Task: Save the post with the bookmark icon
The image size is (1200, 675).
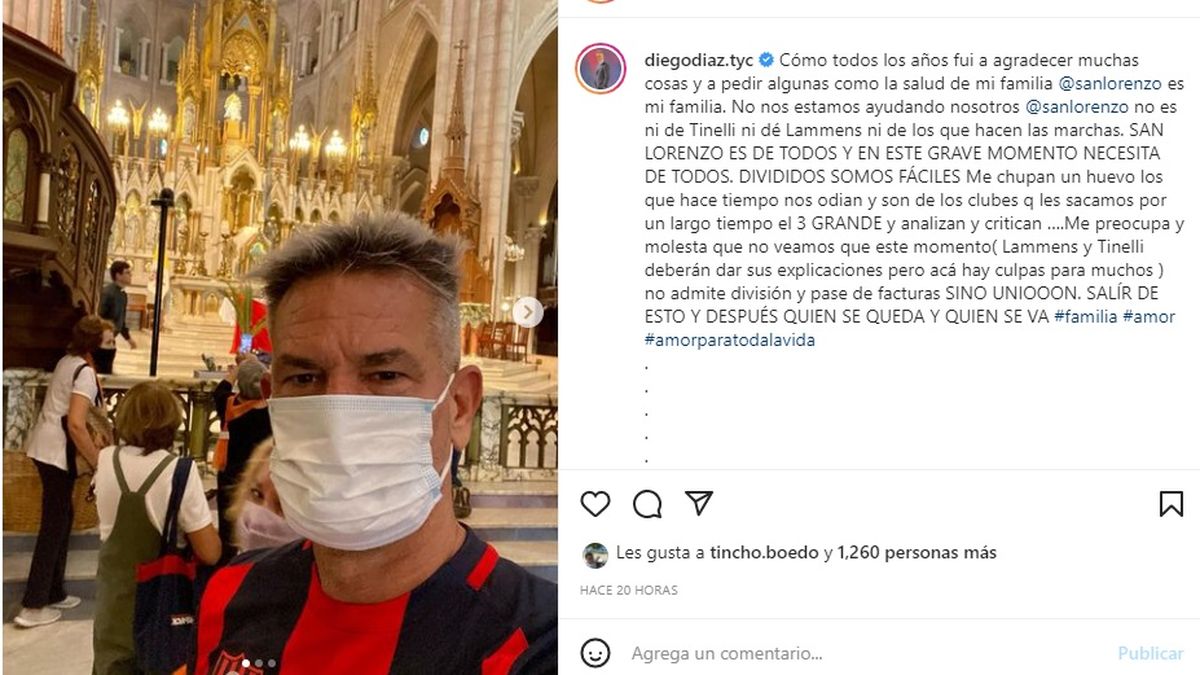Action: [x=1171, y=504]
